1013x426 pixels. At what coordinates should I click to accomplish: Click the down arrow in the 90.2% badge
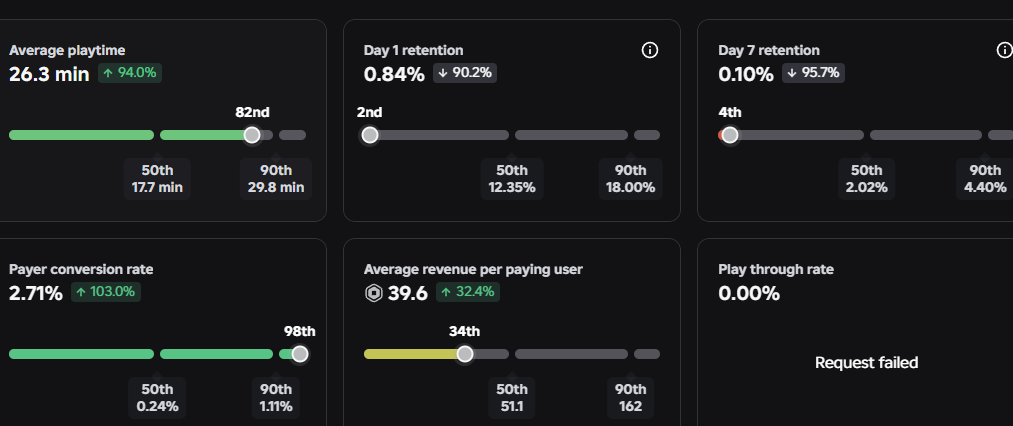pos(443,73)
